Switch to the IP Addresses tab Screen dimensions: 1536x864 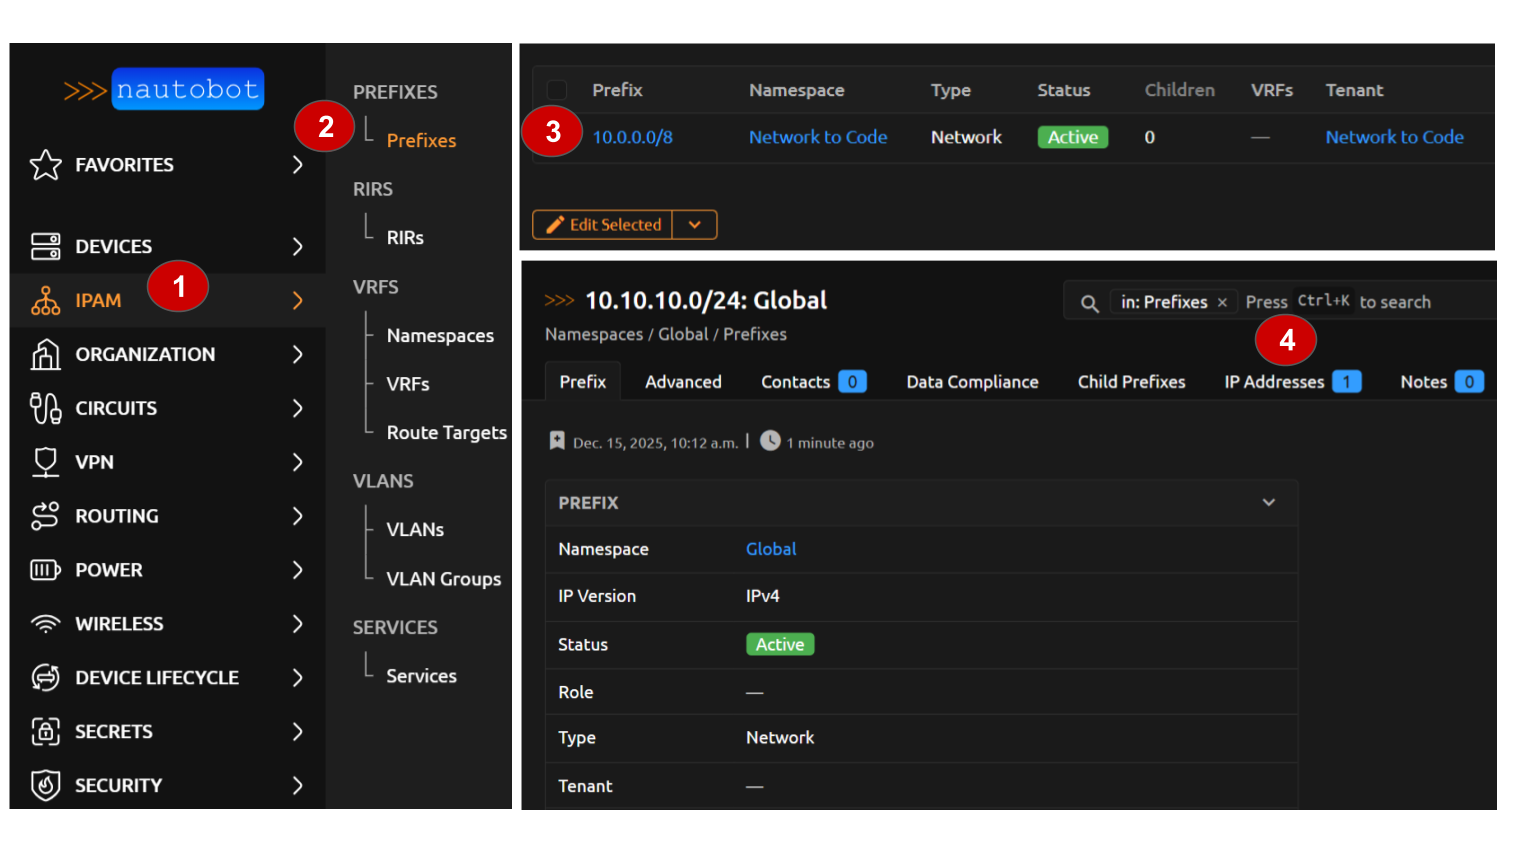pos(1274,382)
